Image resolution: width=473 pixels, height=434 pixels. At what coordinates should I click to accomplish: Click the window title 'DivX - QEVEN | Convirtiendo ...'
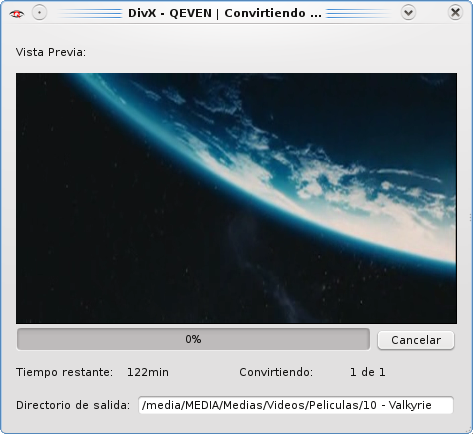coord(225,13)
